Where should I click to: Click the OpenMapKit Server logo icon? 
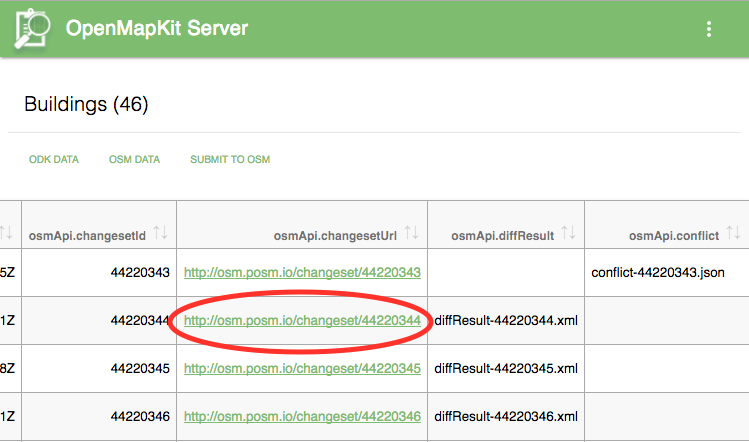pyautogui.click(x=32, y=29)
